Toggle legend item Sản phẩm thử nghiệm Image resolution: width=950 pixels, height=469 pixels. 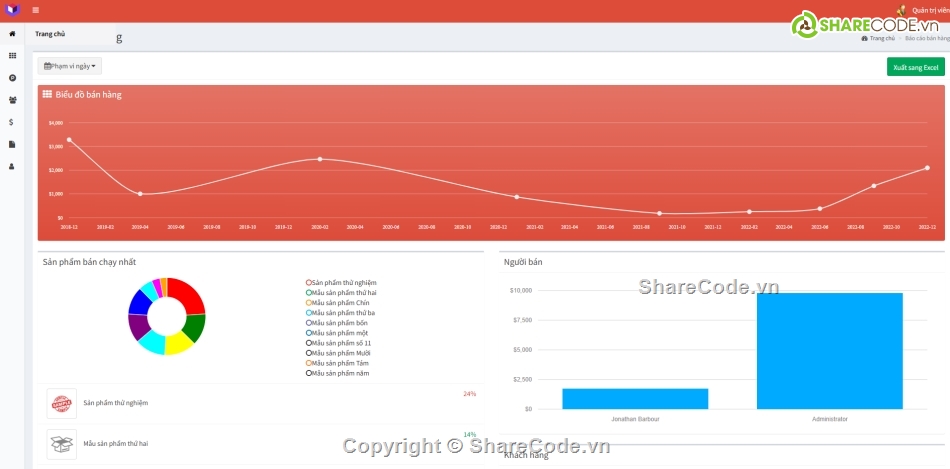[341, 283]
